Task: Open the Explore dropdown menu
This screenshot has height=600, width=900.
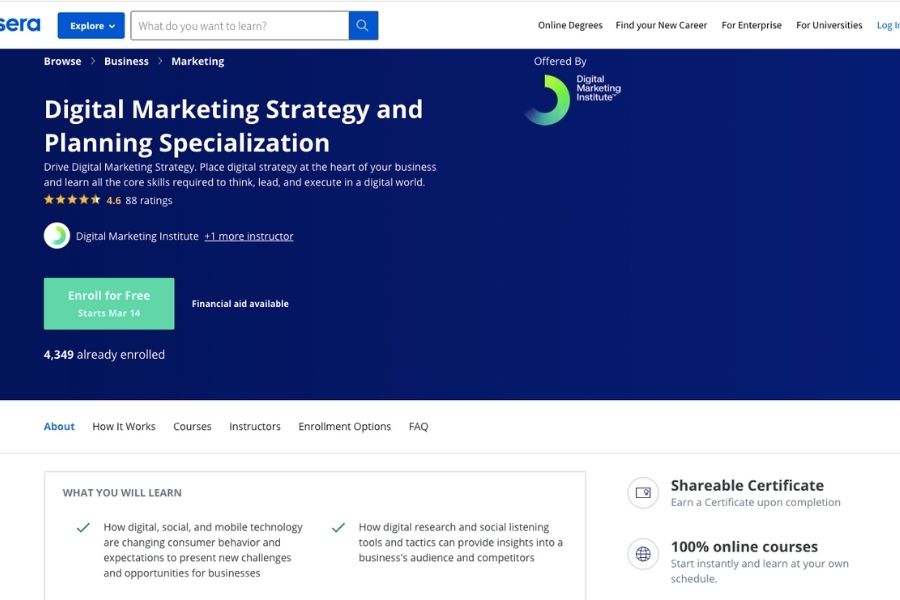Action: [91, 26]
